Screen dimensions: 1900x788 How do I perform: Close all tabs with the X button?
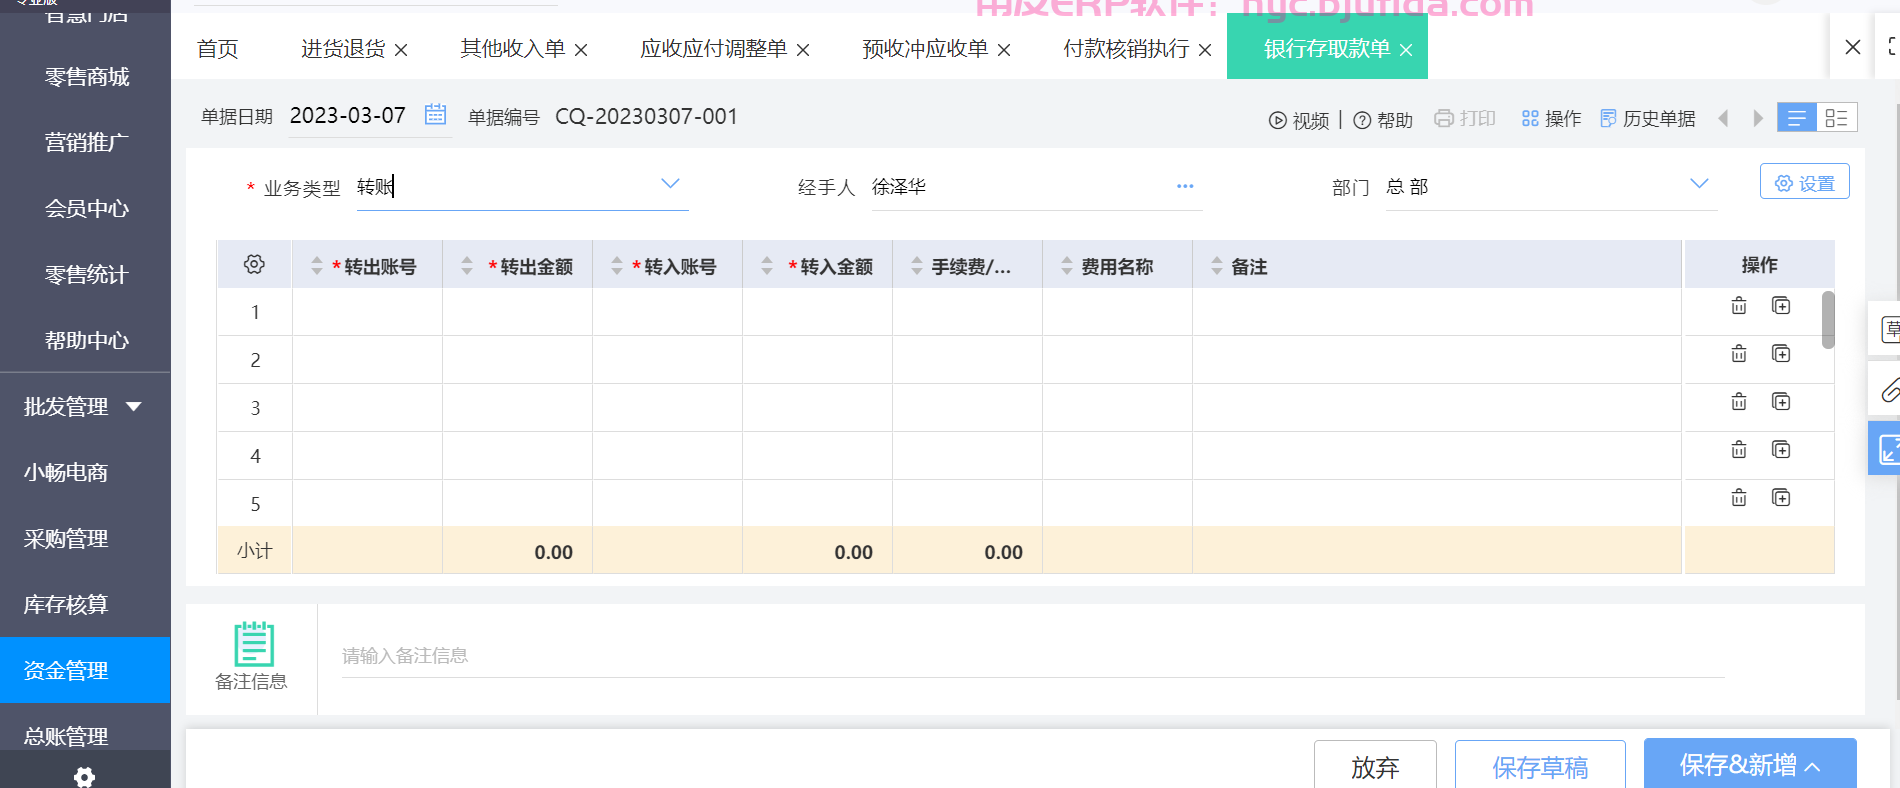tap(1853, 47)
